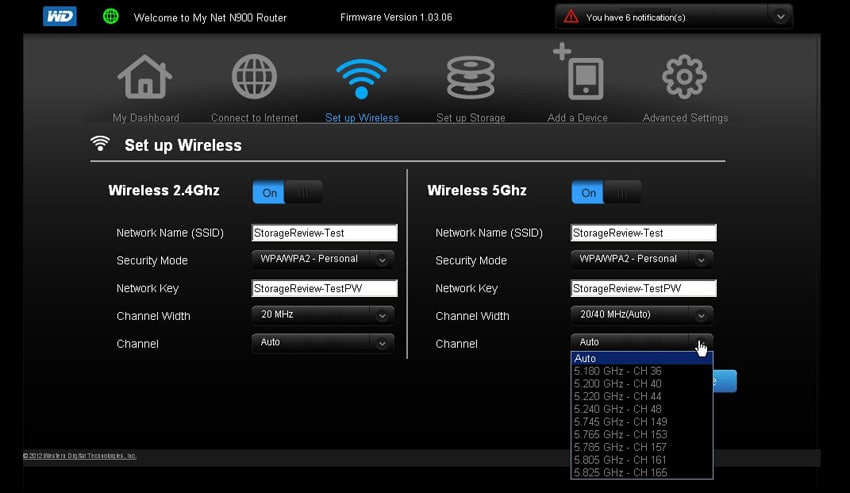Click the Set up Wireless tab label
850x493 pixels.
[362, 118]
